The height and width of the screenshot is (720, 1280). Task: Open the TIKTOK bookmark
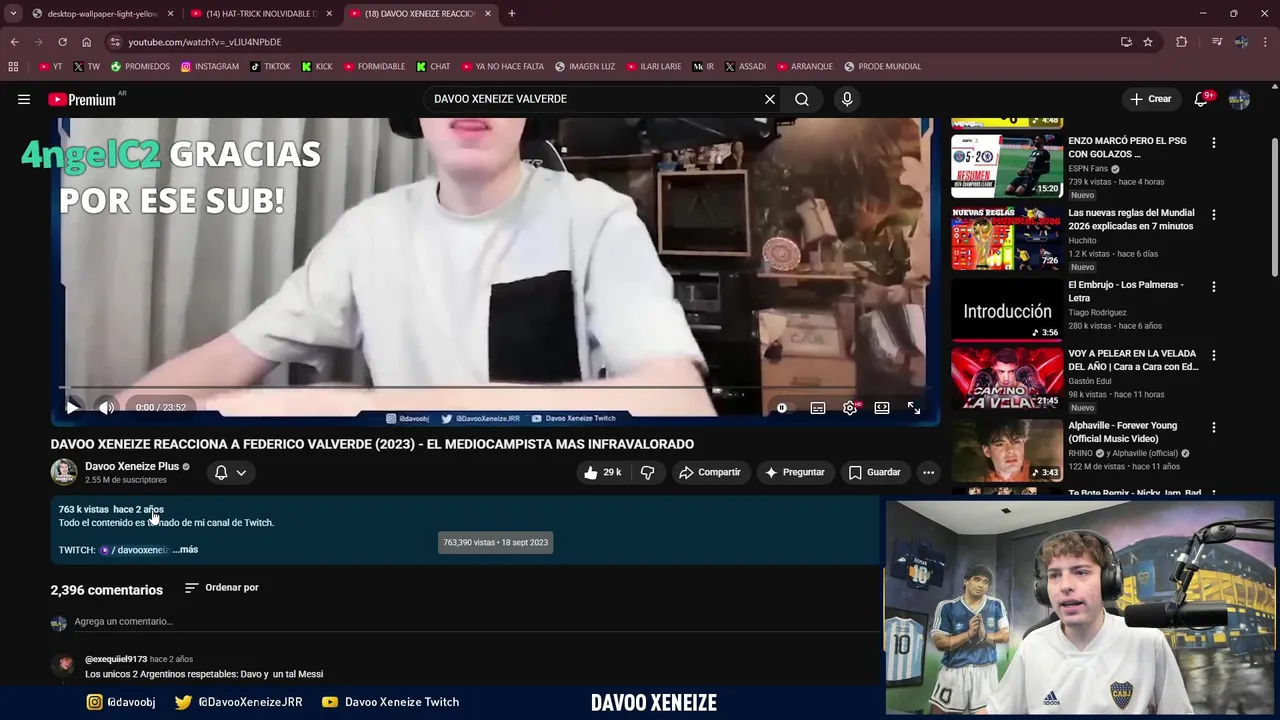270,67
